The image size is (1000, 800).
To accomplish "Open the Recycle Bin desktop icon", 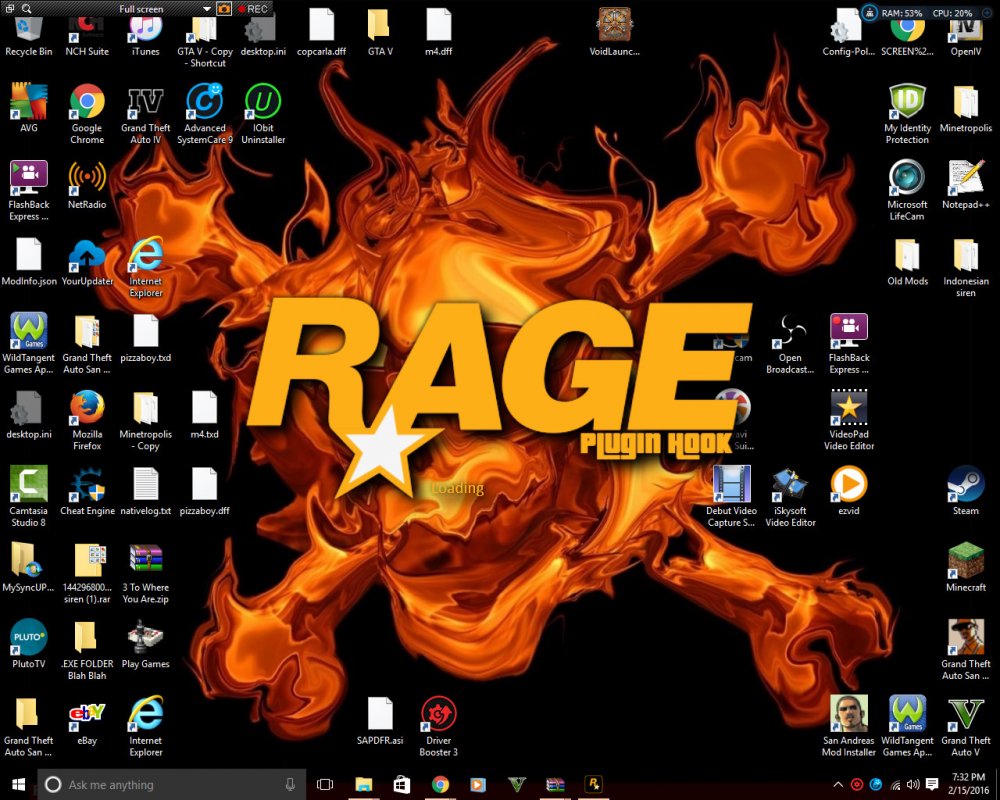I will click(x=29, y=37).
